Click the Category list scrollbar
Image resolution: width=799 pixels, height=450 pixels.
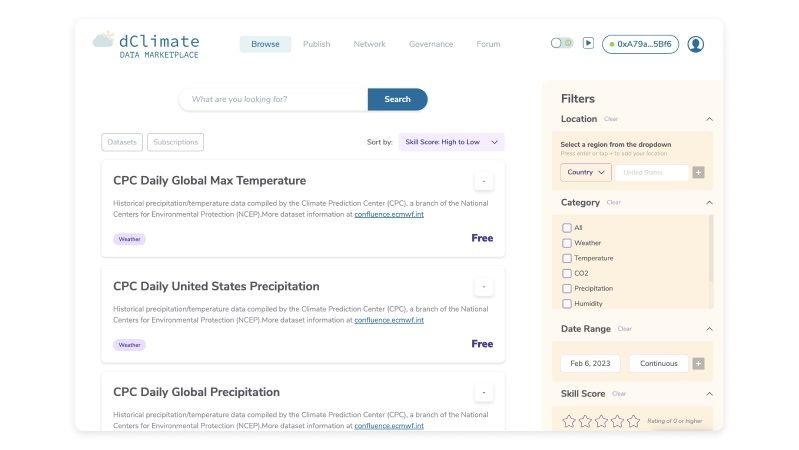[710, 248]
